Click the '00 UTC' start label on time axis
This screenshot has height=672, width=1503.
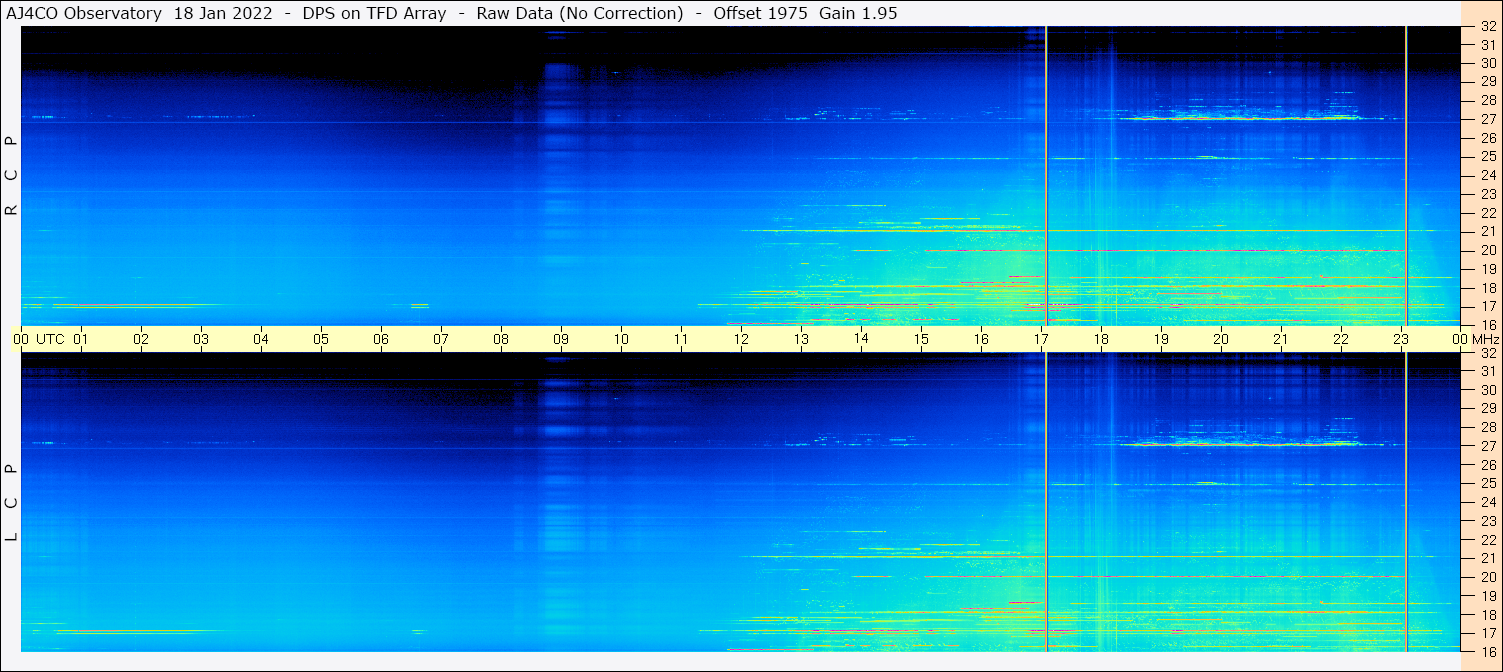click(x=39, y=339)
